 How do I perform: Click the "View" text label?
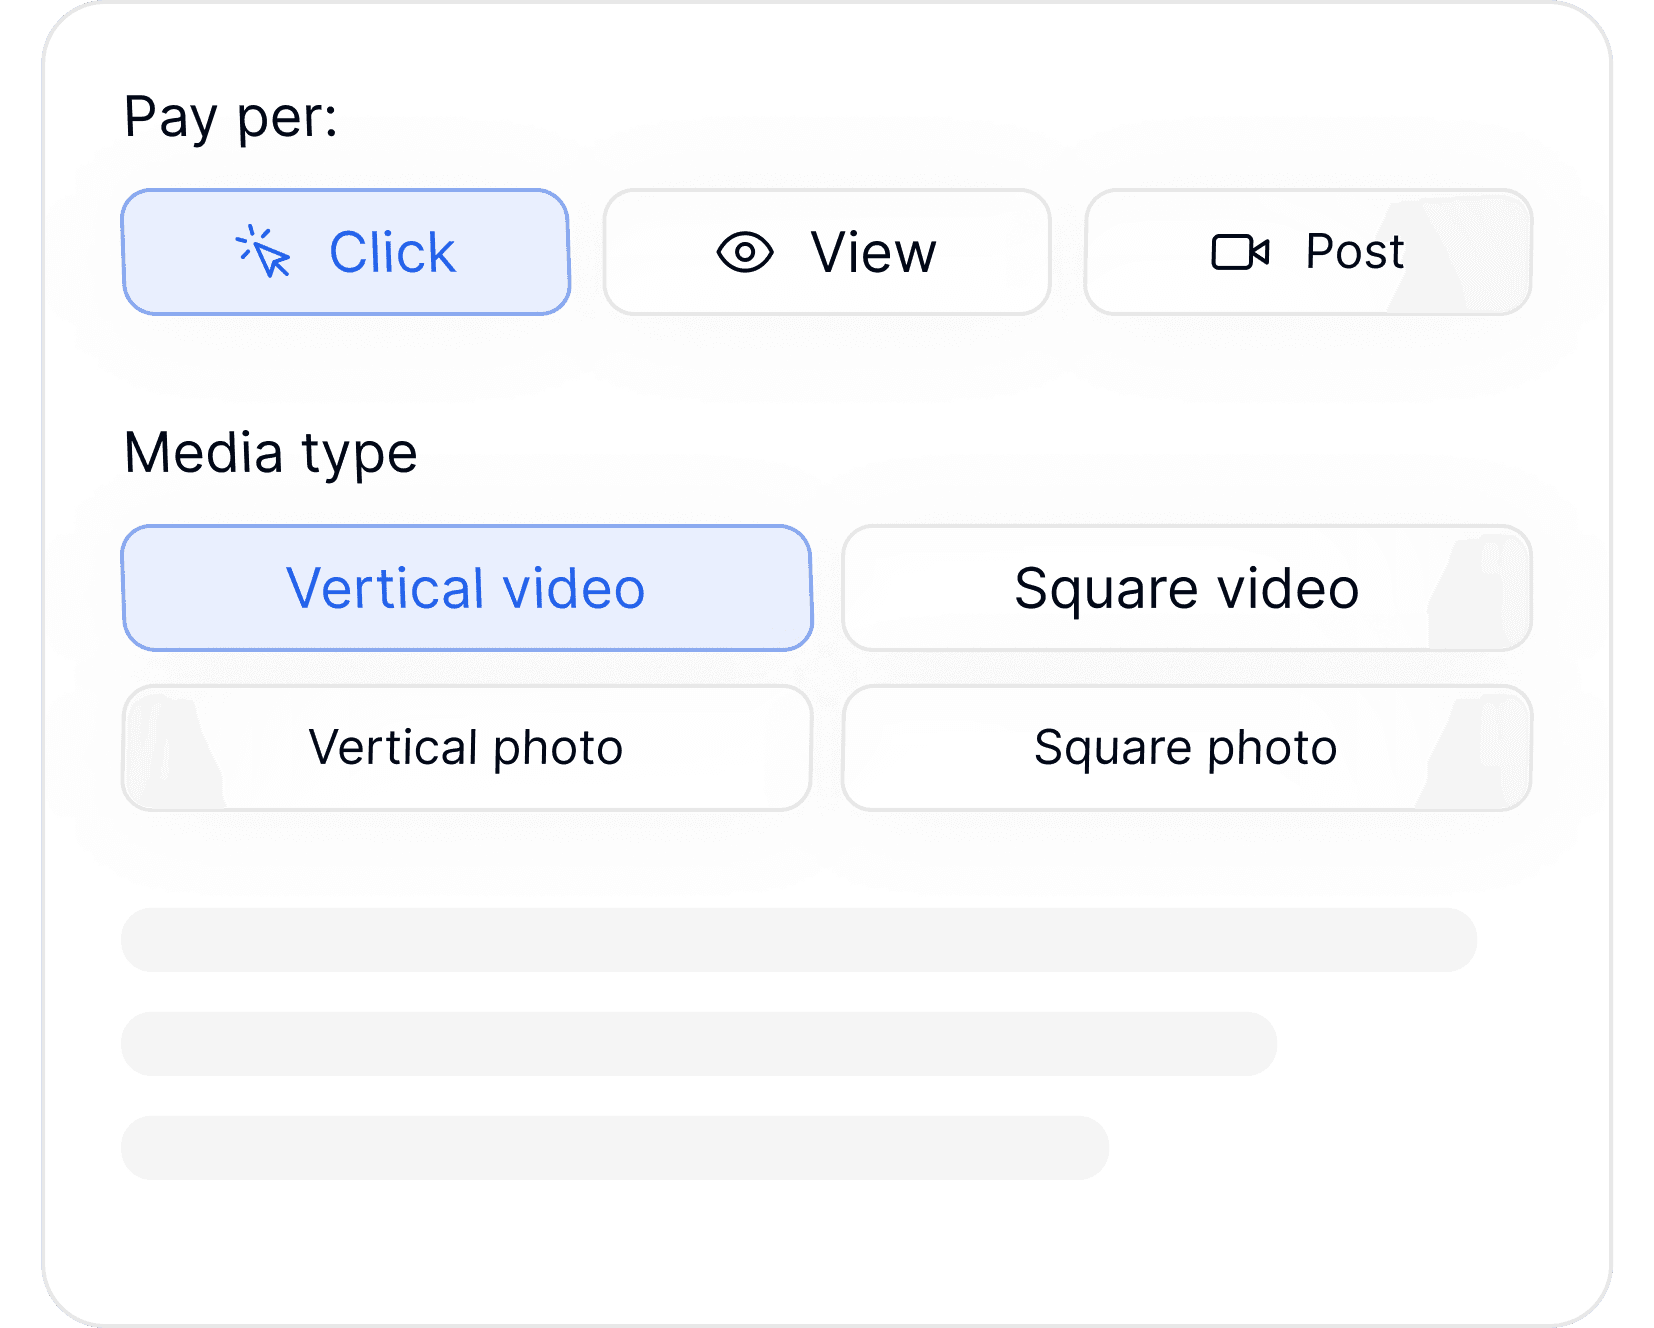[874, 252]
